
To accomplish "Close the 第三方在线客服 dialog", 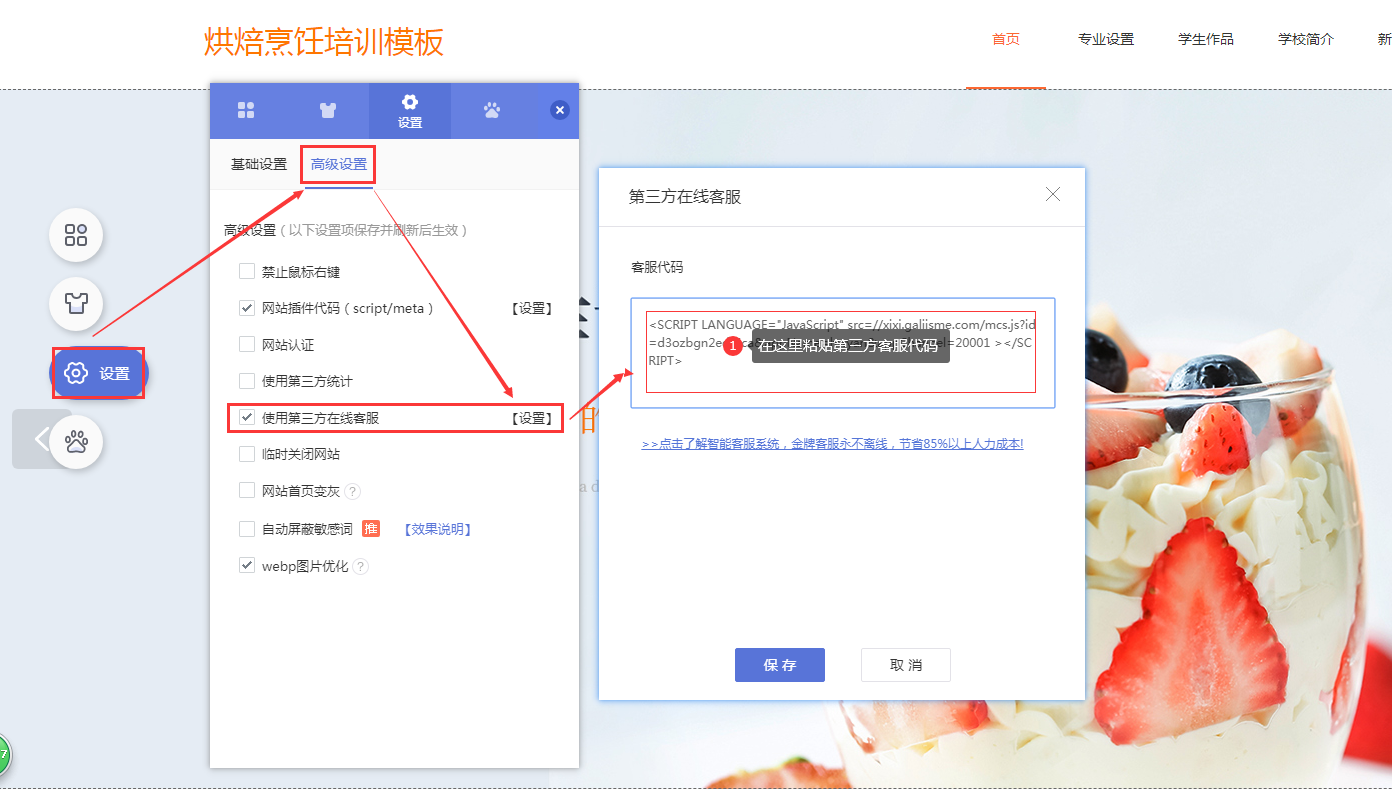I will [x=1053, y=195].
